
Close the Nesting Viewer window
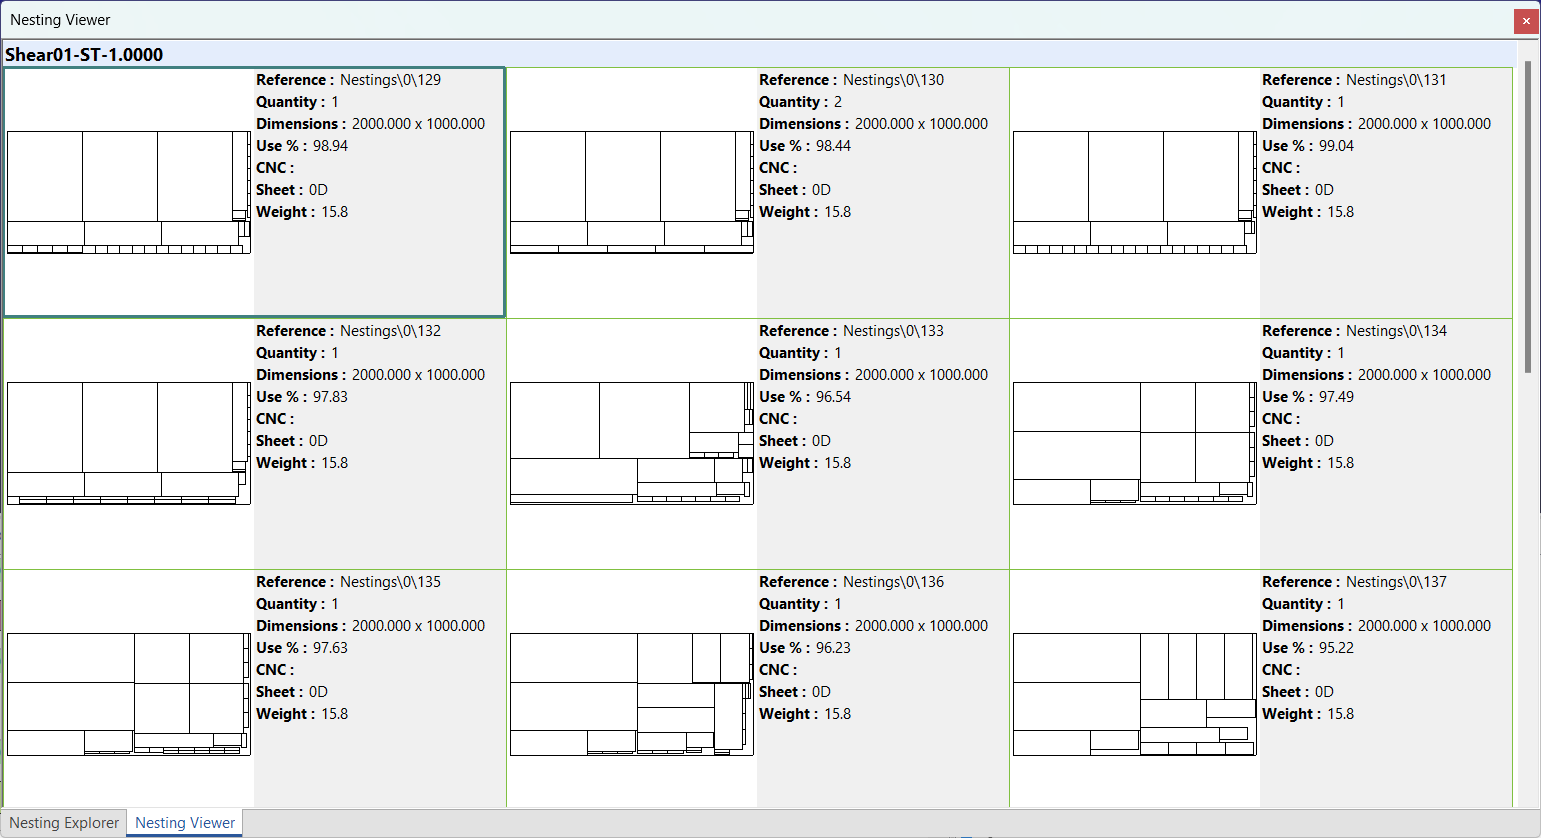[1526, 20]
